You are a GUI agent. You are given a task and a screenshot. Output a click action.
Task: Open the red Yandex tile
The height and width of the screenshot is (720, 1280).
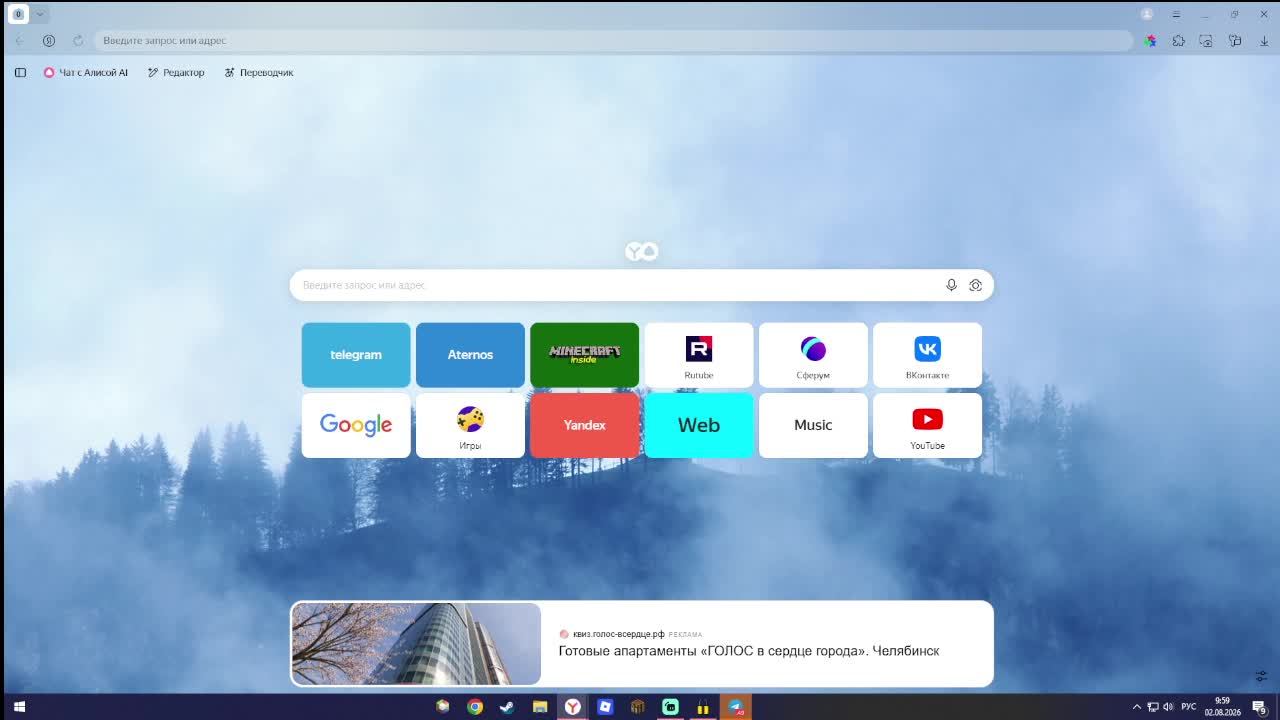pyautogui.click(x=584, y=425)
